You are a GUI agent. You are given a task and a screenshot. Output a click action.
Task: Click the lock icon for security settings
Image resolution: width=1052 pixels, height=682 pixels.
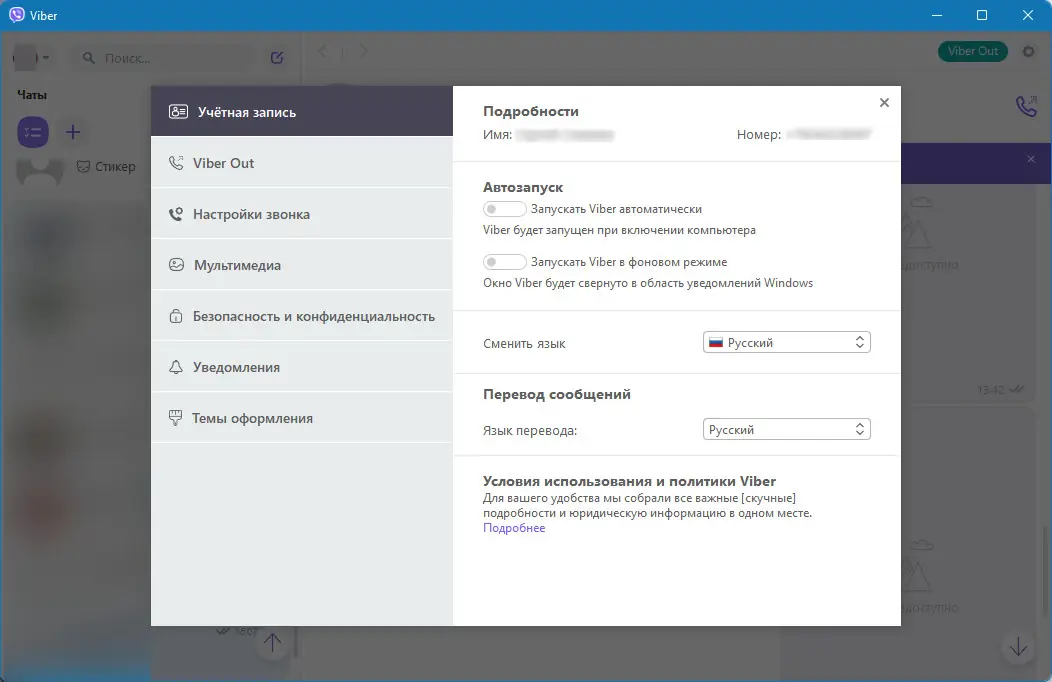click(x=176, y=316)
